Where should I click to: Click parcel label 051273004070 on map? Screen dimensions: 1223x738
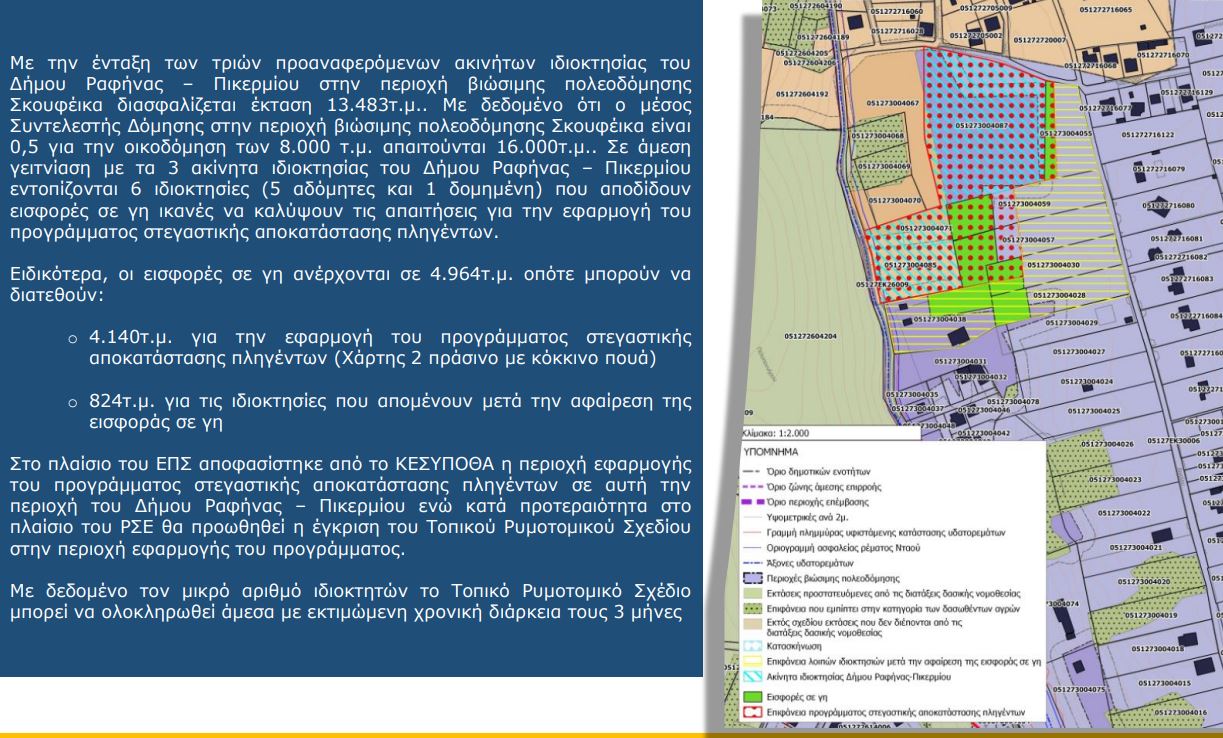(x=895, y=201)
